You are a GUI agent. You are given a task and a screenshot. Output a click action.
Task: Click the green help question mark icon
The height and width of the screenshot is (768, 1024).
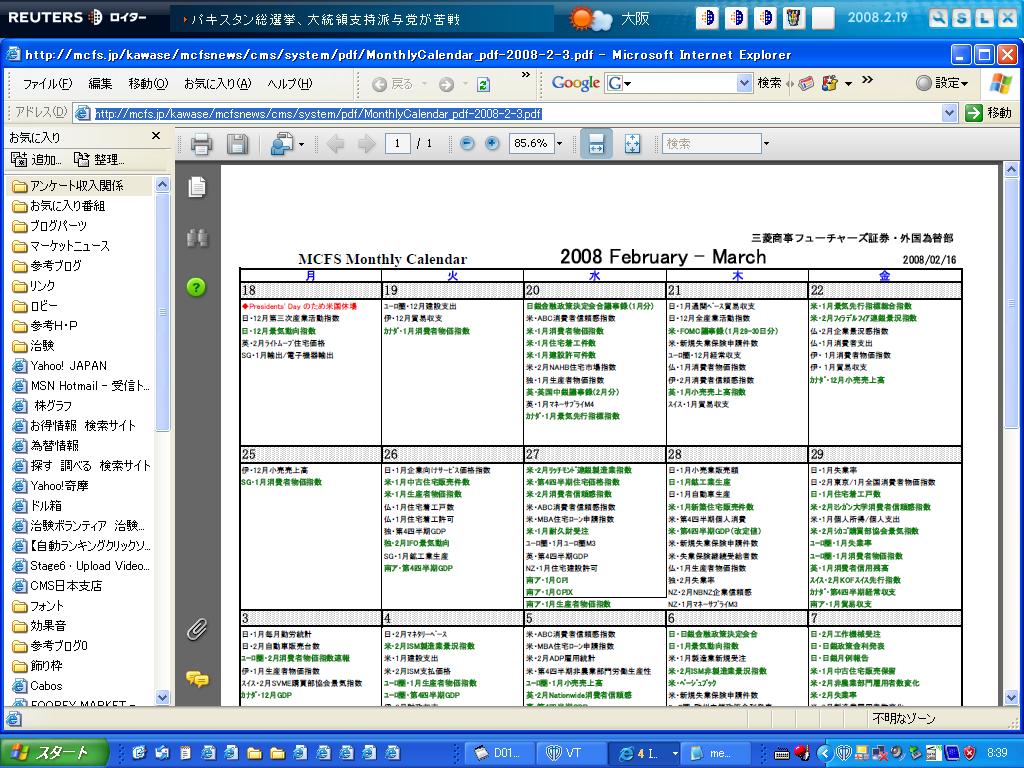coord(196,287)
